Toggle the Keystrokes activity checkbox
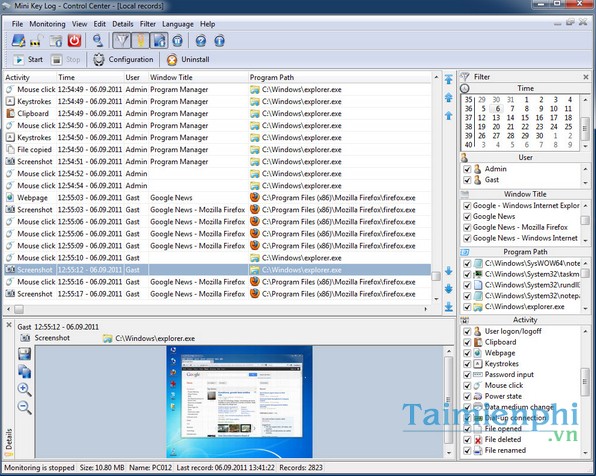This screenshot has height=476, width=596. click(467, 364)
